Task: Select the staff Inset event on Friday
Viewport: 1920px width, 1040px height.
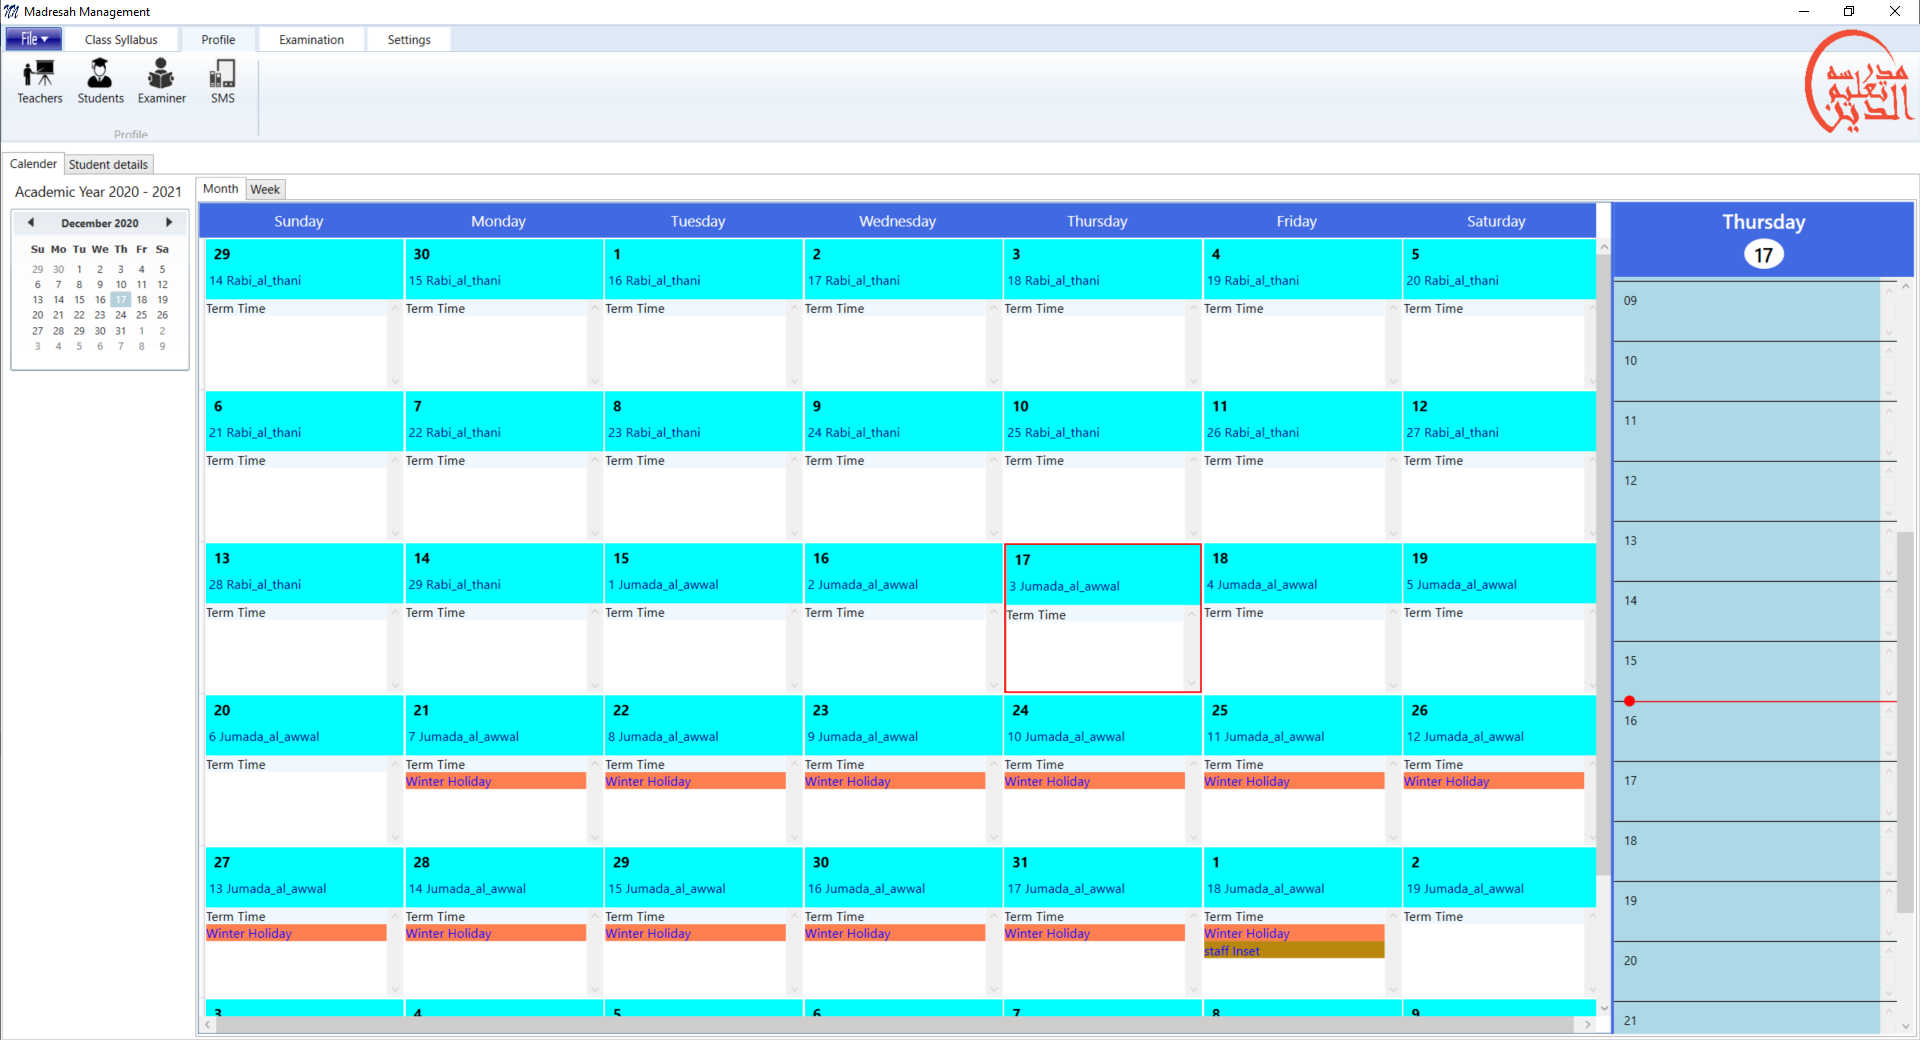Action: (x=1292, y=951)
